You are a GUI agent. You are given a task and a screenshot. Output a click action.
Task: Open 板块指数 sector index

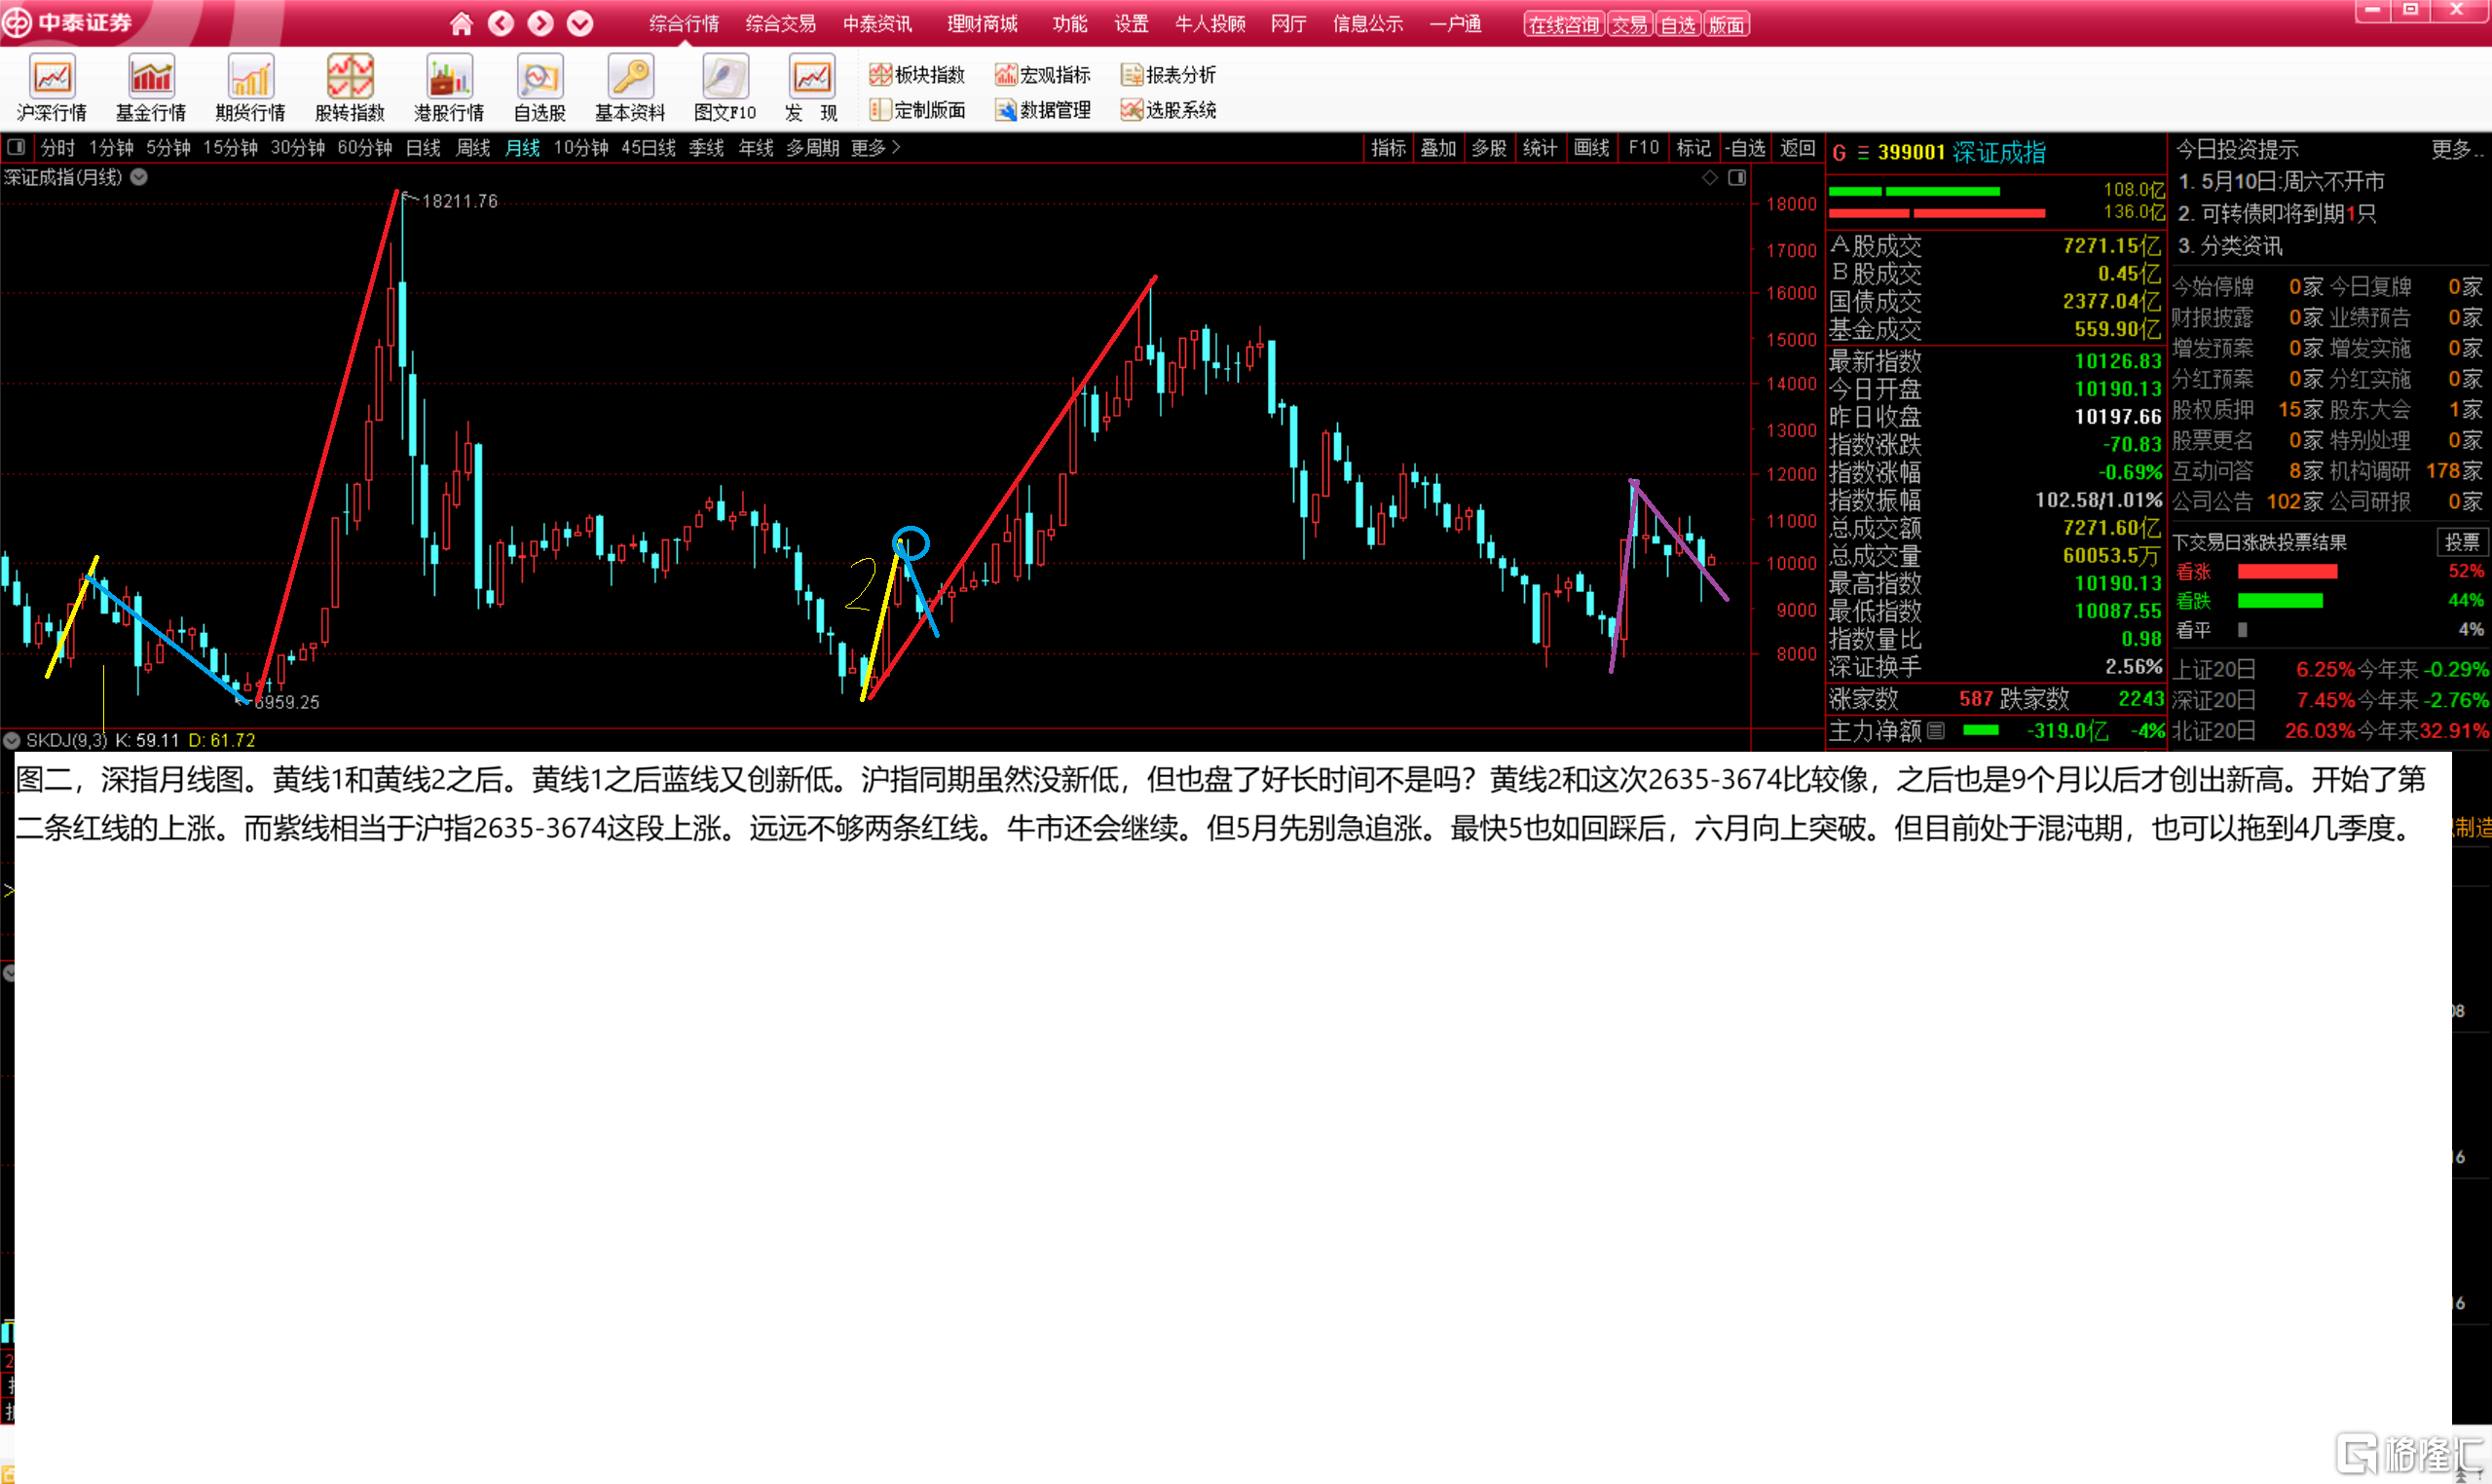click(x=917, y=75)
